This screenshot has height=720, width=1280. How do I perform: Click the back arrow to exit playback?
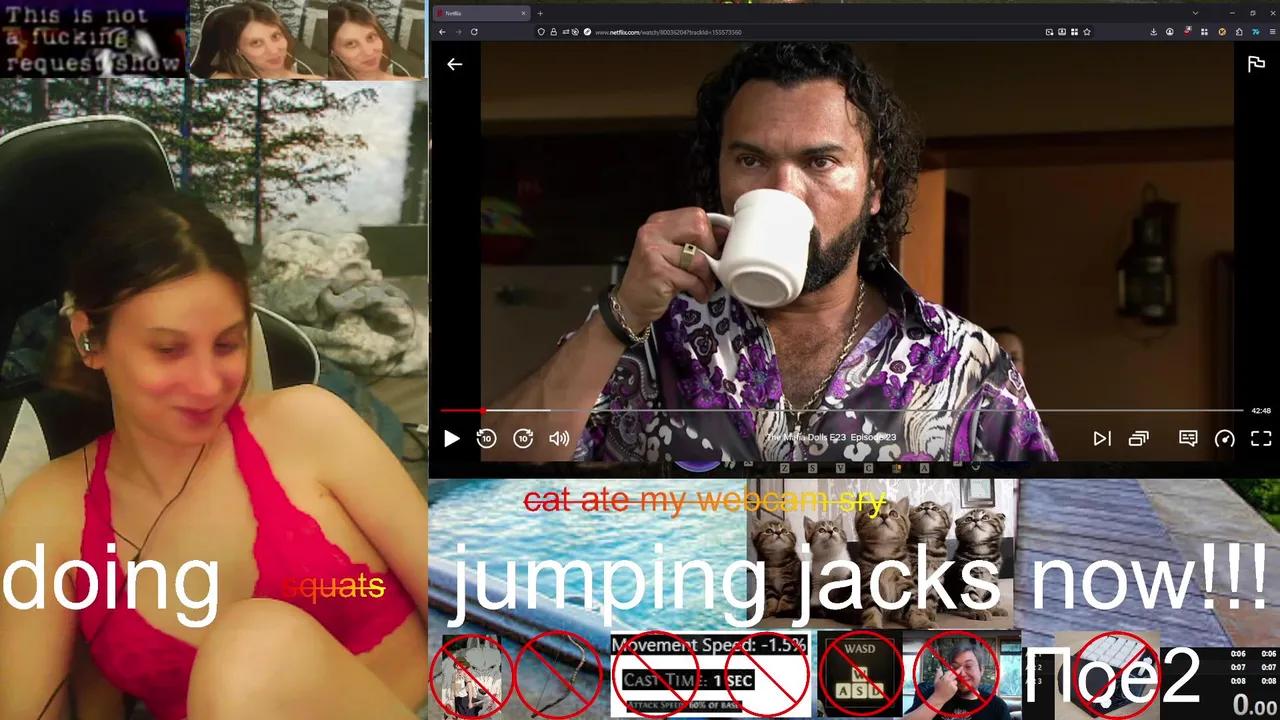point(455,64)
